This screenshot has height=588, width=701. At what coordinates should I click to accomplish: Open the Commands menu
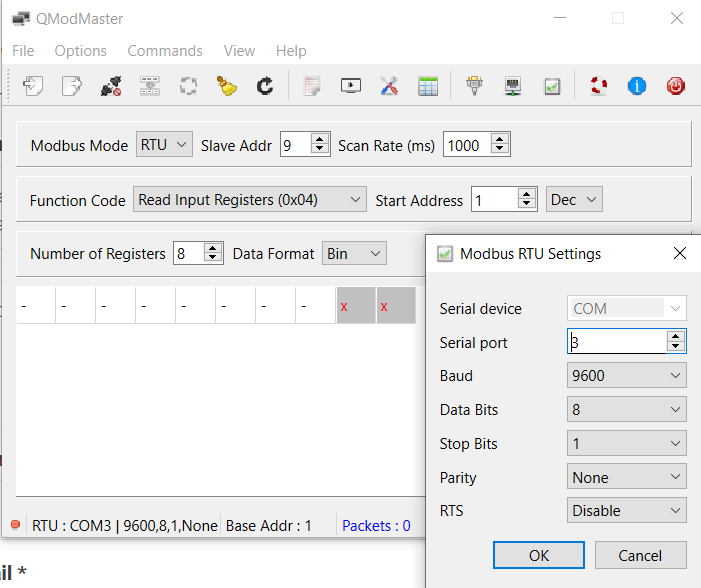pos(165,51)
